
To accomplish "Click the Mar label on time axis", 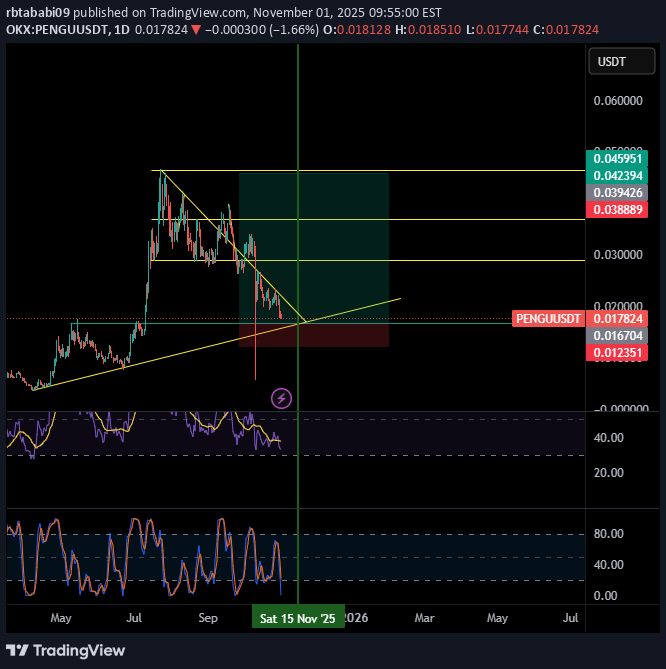I will tap(426, 618).
